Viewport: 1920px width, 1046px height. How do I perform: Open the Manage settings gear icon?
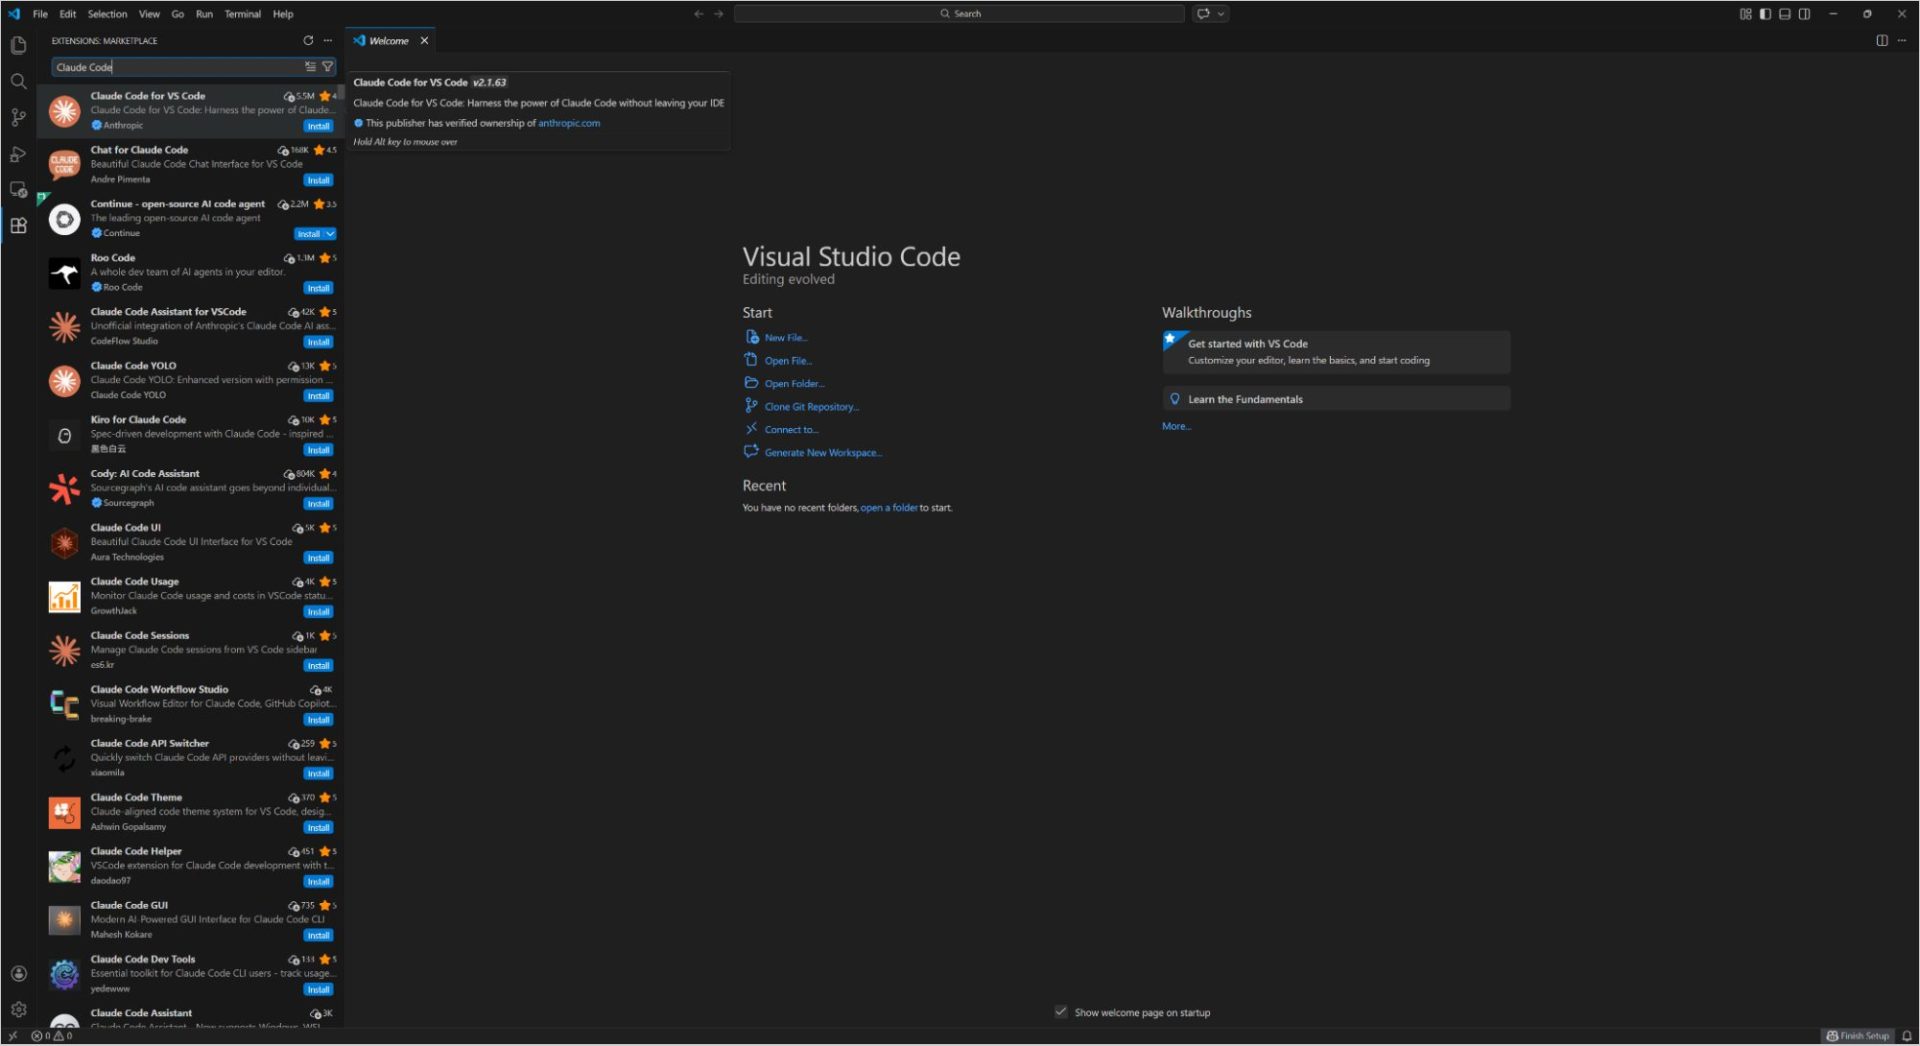click(x=18, y=1009)
